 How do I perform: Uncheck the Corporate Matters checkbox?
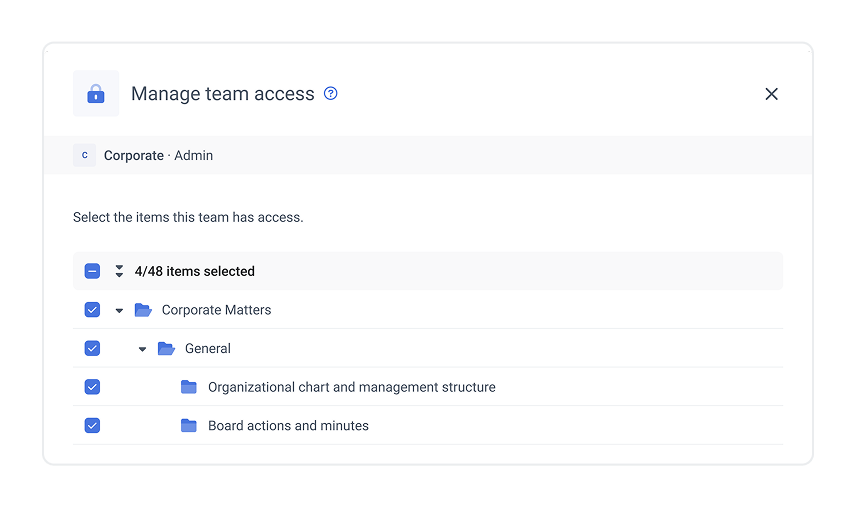point(92,310)
